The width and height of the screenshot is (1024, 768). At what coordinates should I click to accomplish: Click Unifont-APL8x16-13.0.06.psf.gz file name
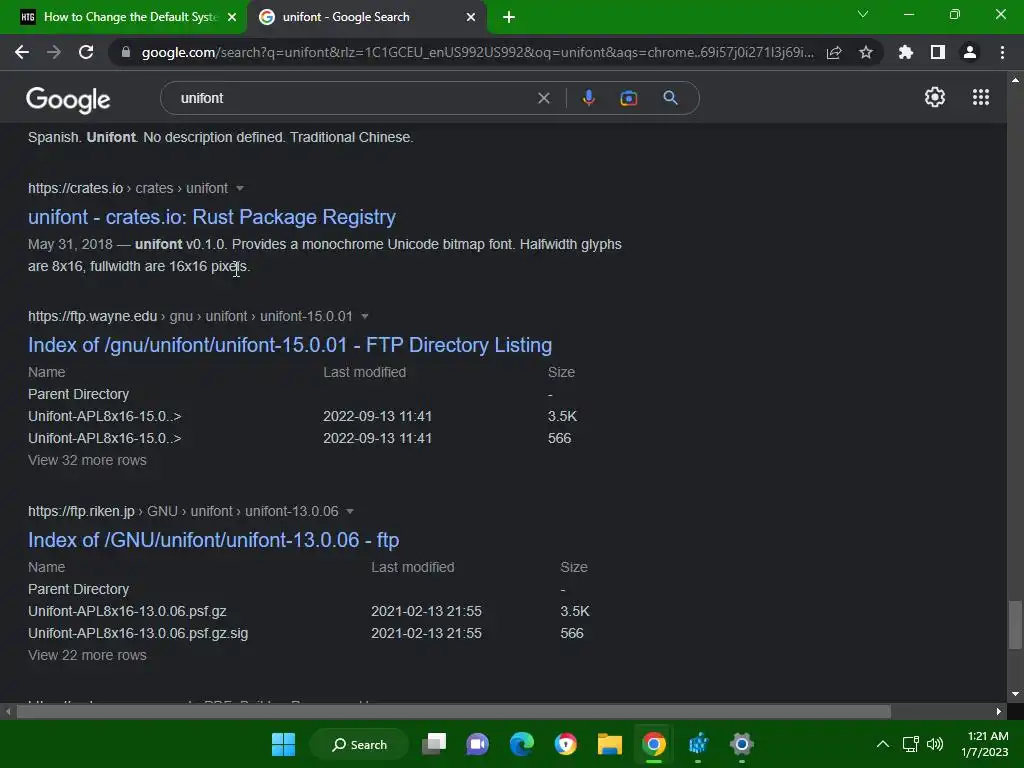(x=127, y=611)
